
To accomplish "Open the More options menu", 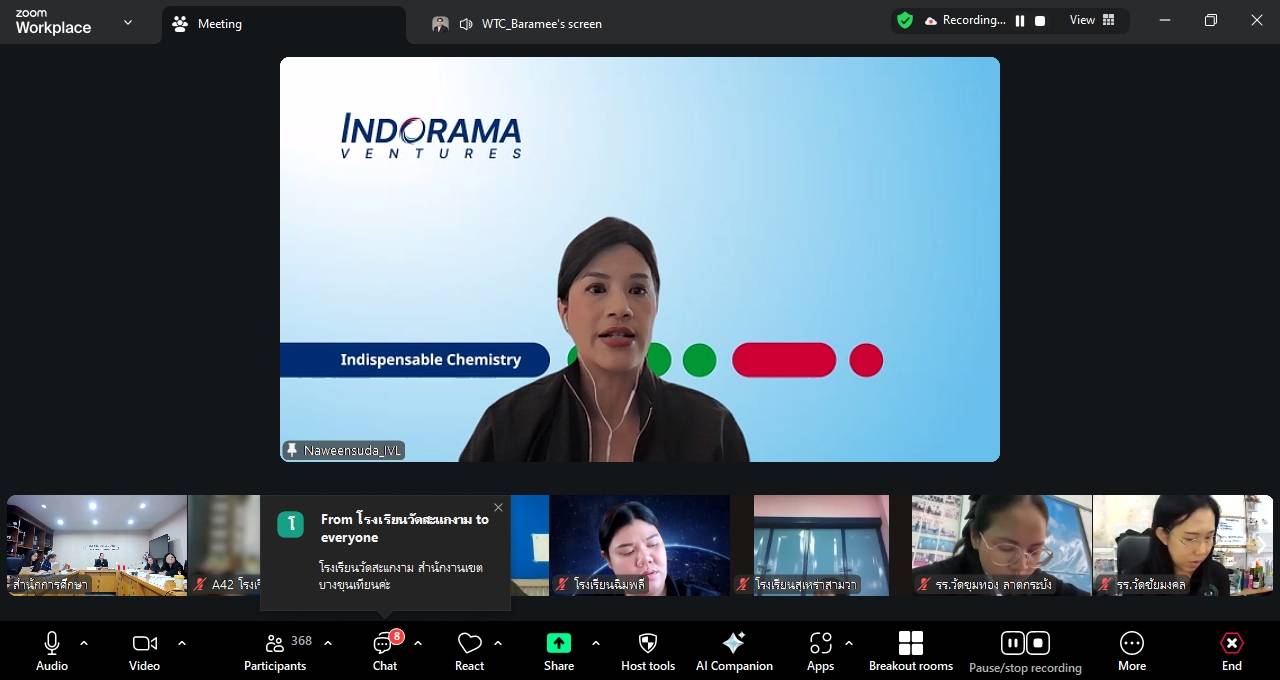I will pyautogui.click(x=1131, y=651).
